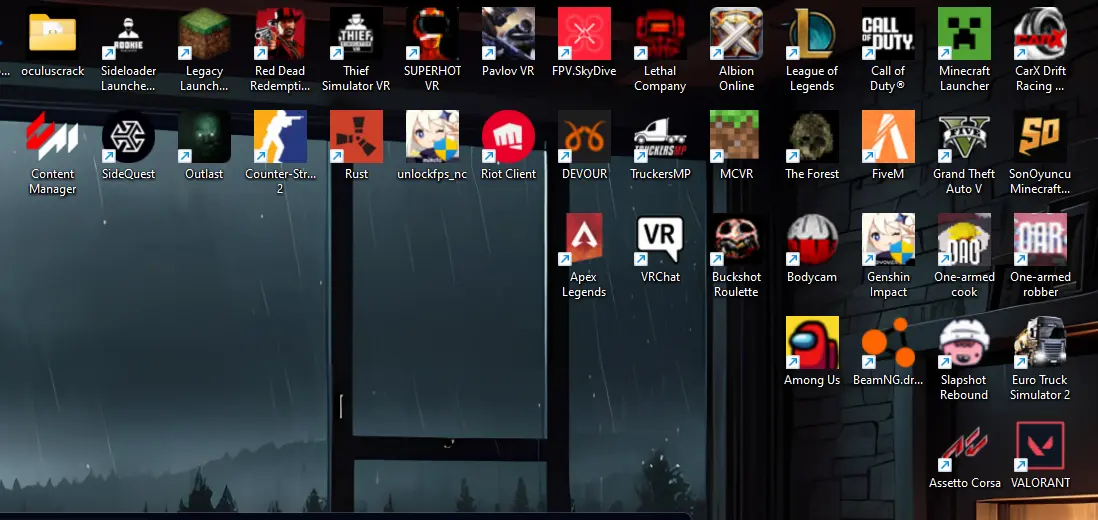Image resolution: width=1098 pixels, height=520 pixels.
Task: Open Content Manager icon
Action: pyautogui.click(x=53, y=137)
